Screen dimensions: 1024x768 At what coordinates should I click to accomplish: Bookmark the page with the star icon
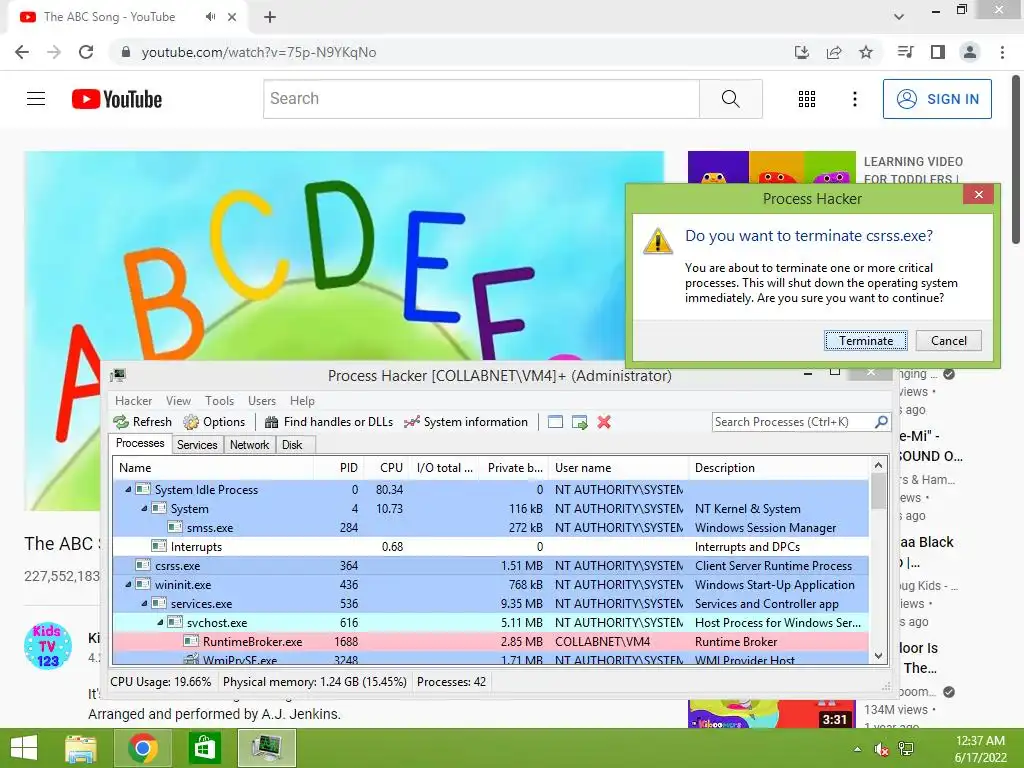point(866,52)
